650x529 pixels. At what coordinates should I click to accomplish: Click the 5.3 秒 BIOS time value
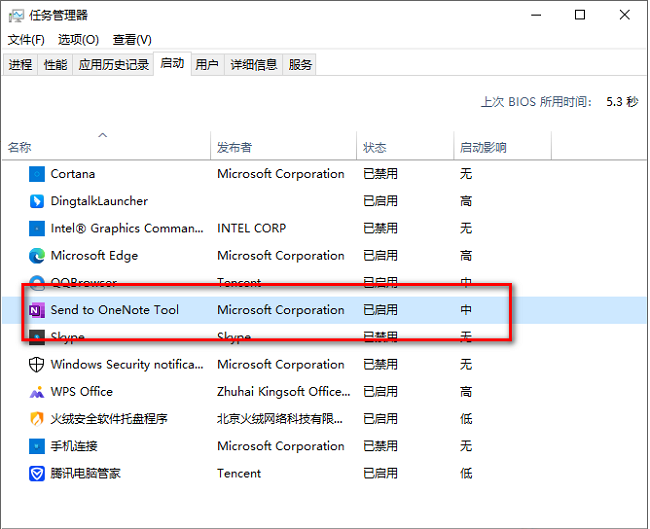[622, 102]
